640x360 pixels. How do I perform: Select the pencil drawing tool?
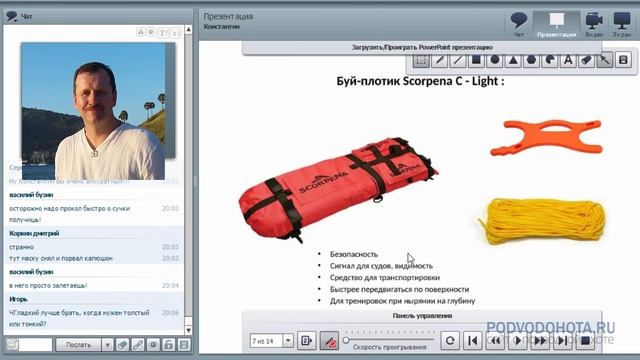point(440,60)
